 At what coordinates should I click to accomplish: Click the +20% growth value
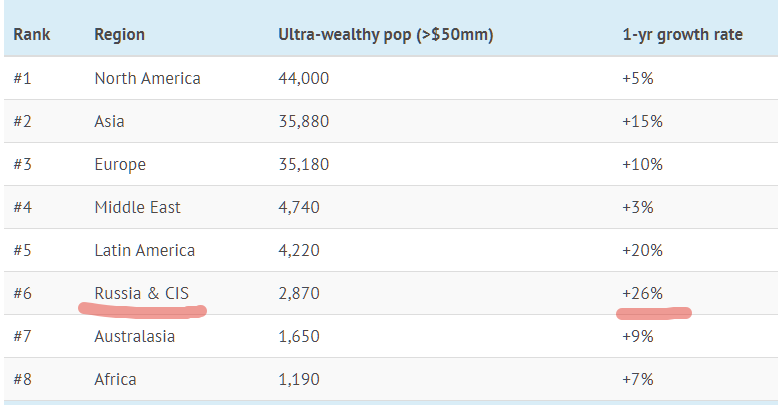(x=642, y=250)
